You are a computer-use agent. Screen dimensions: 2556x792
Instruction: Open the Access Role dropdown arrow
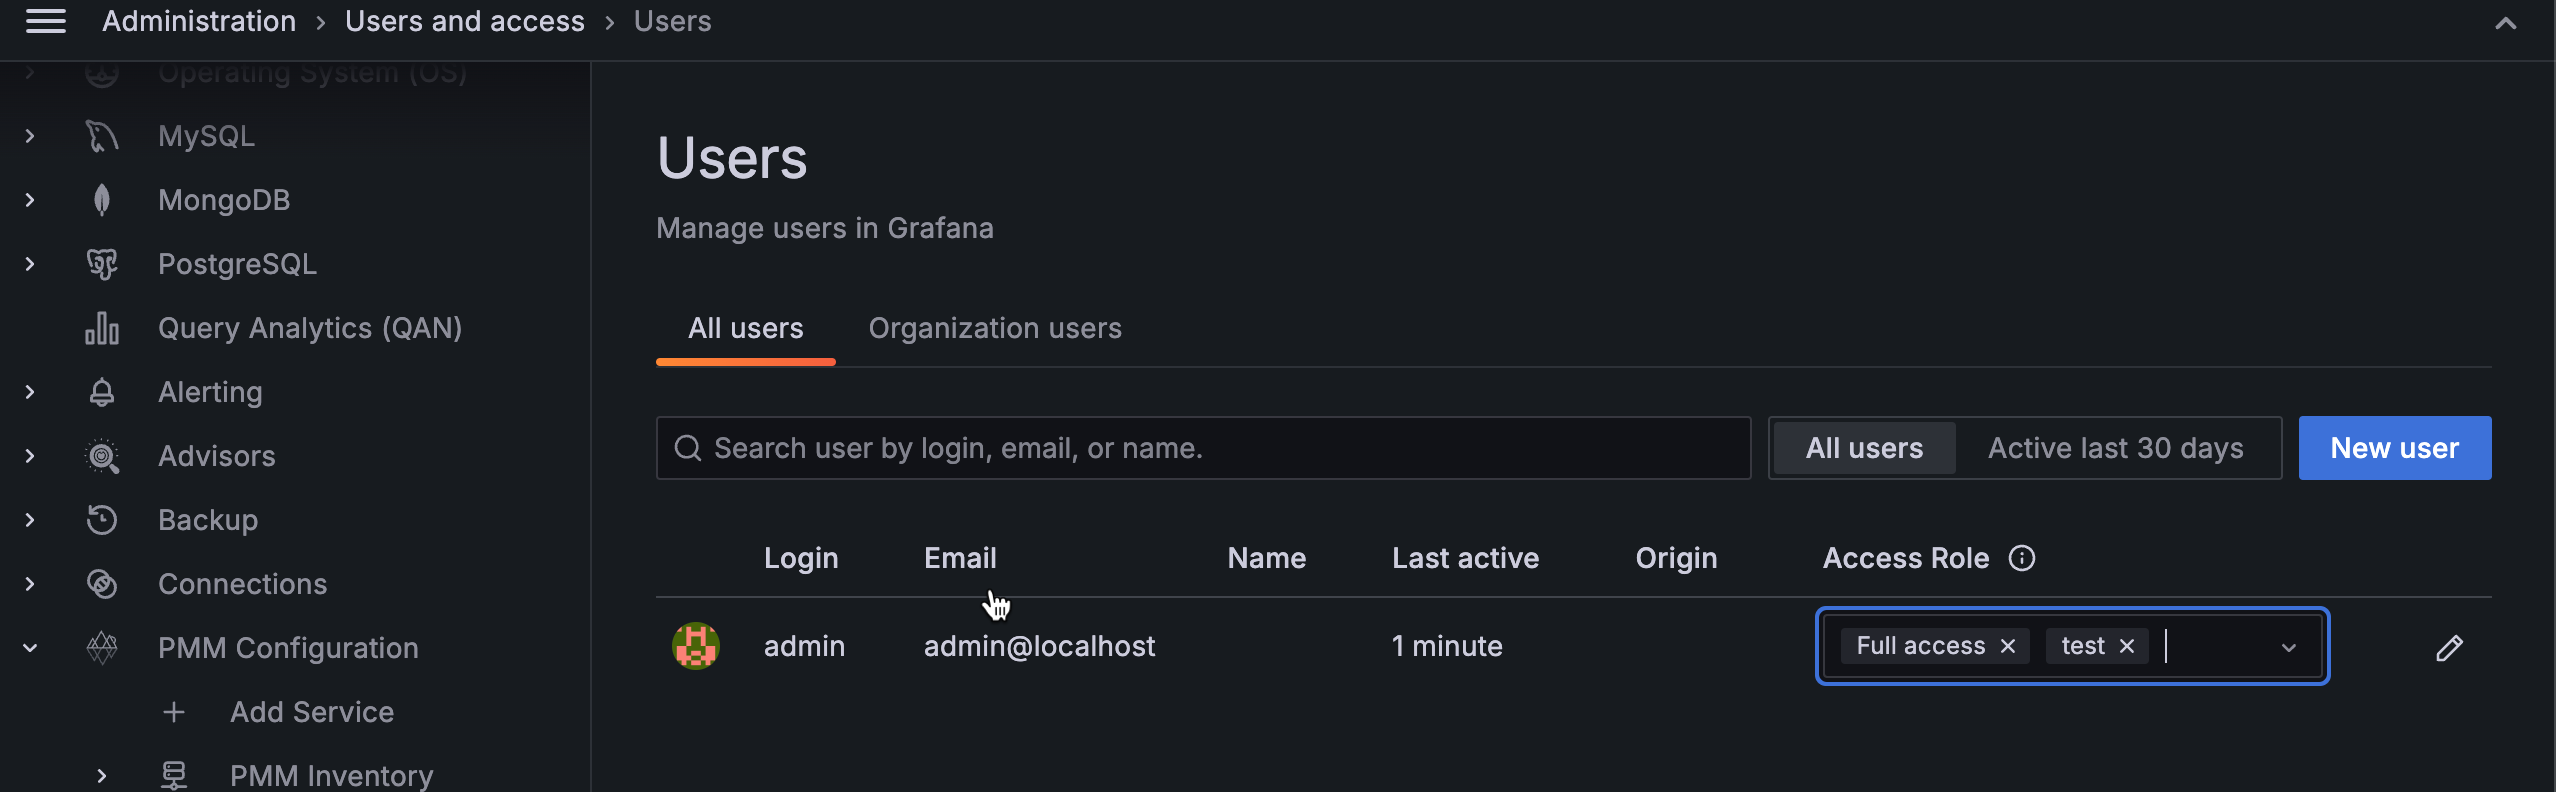[2289, 648]
